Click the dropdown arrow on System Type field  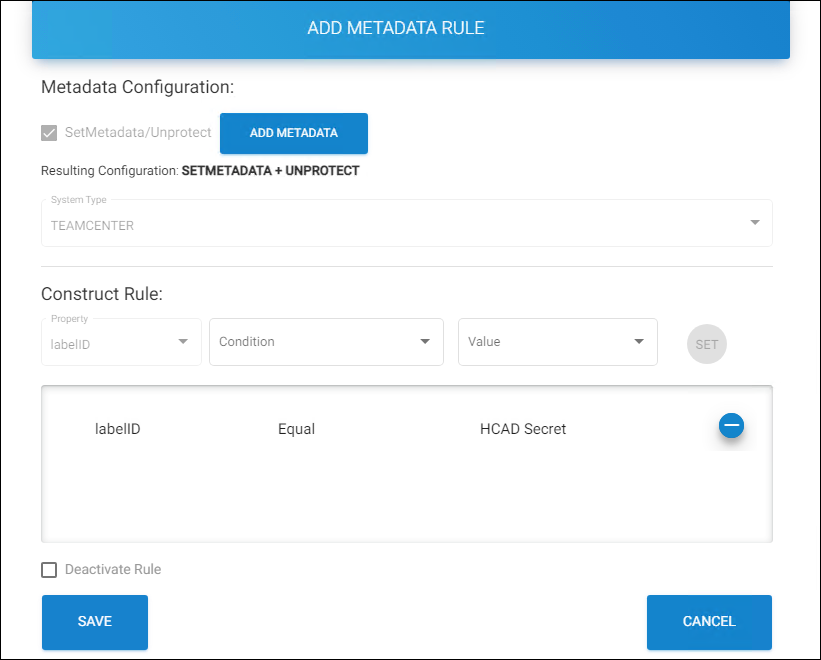click(755, 223)
